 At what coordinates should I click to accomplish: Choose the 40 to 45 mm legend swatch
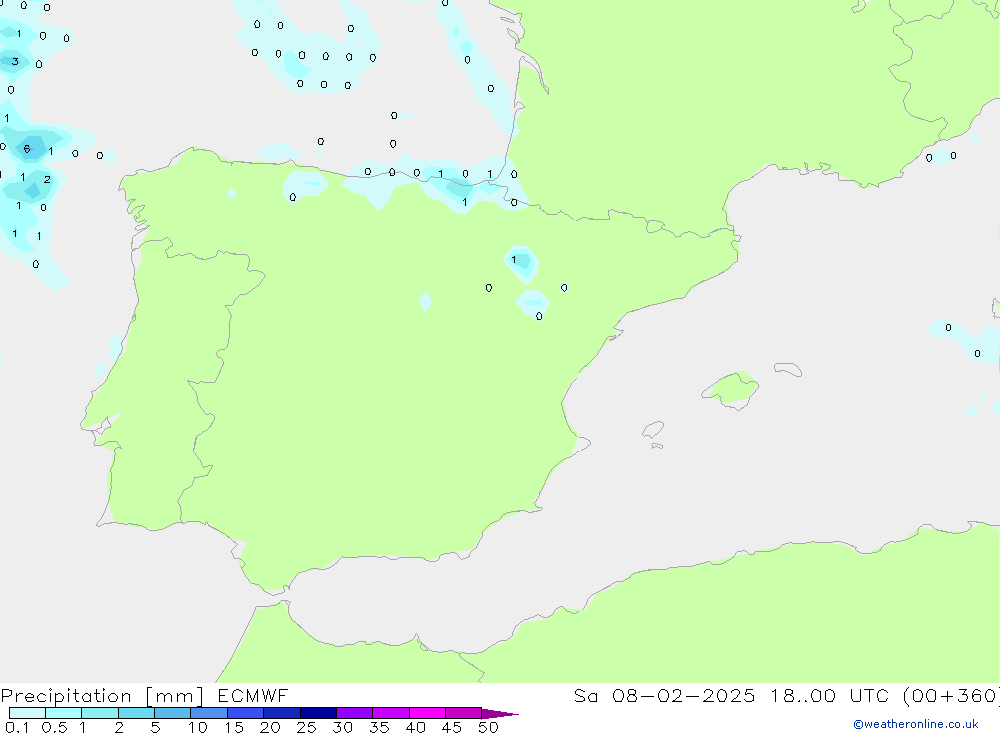click(x=427, y=713)
